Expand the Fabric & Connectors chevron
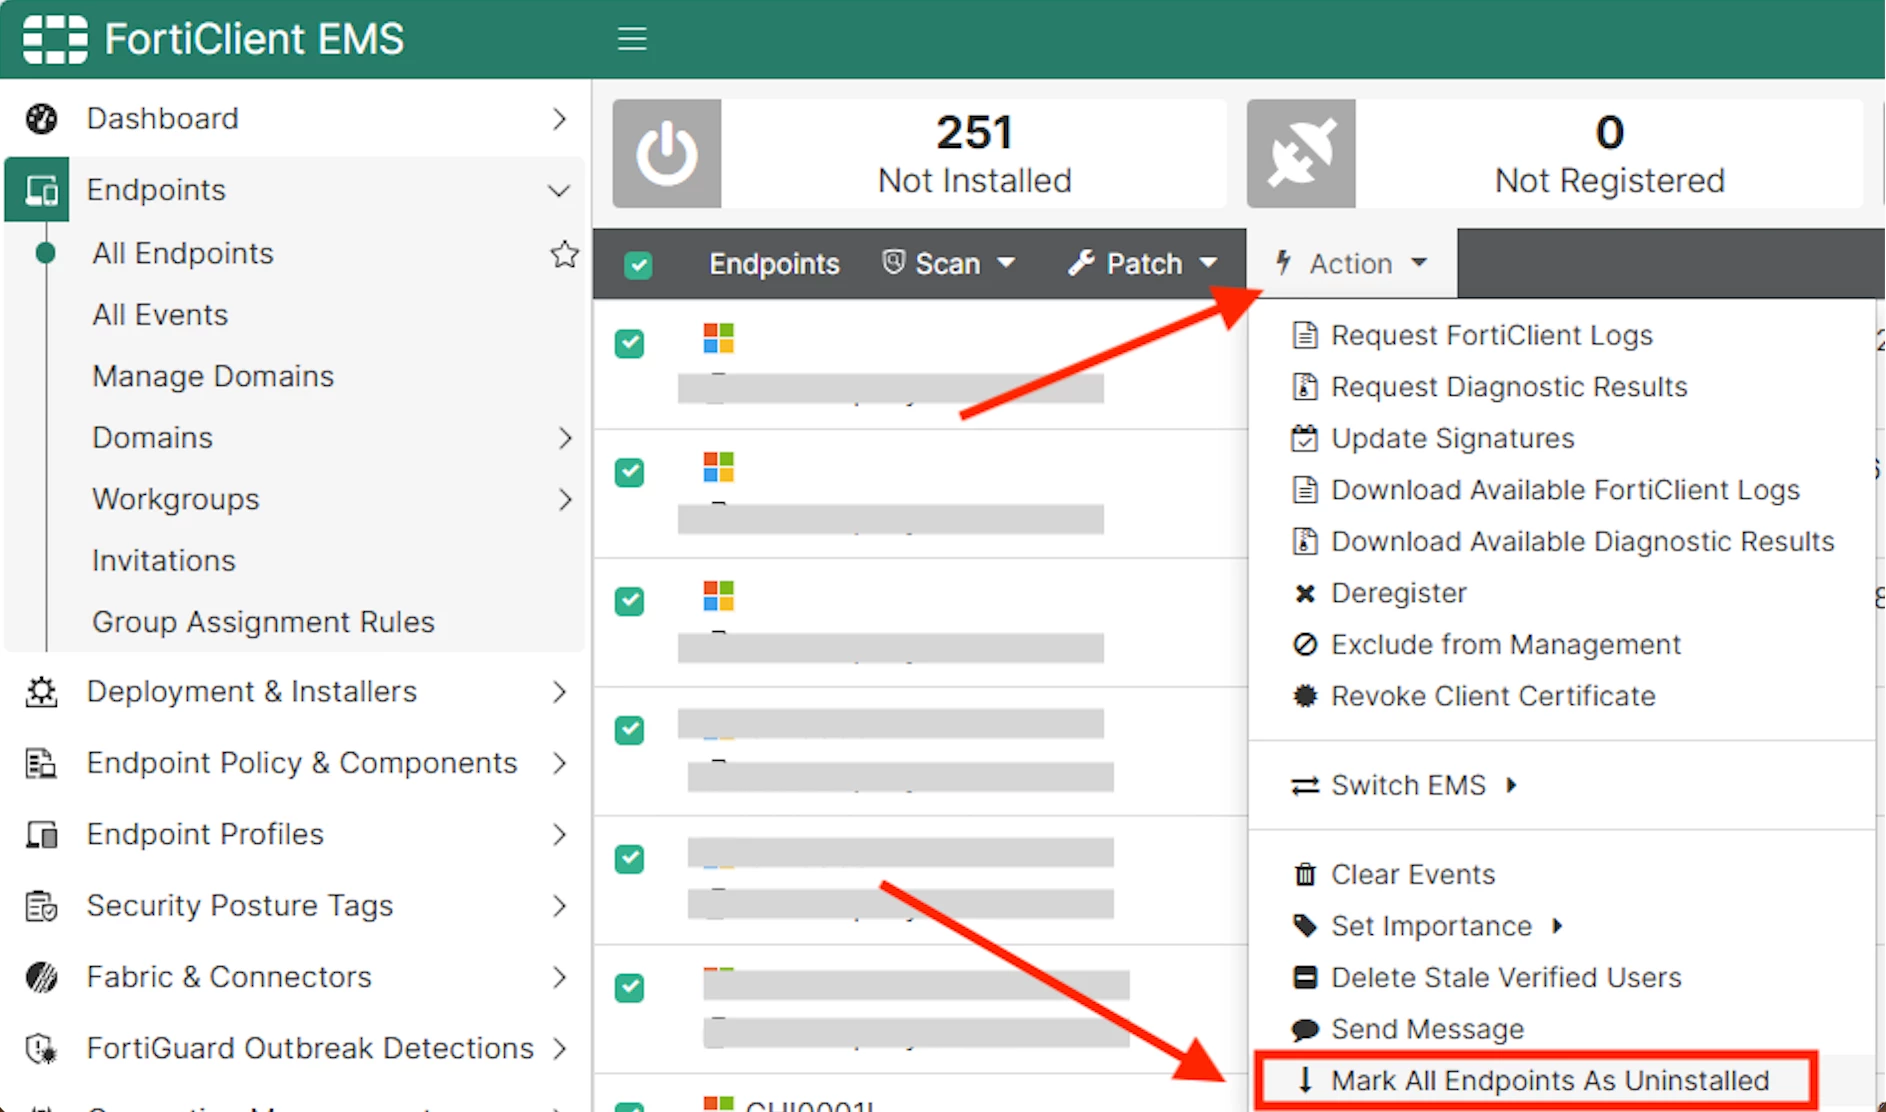Screen dimensions: 1886x1112 pyautogui.click(x=560, y=977)
